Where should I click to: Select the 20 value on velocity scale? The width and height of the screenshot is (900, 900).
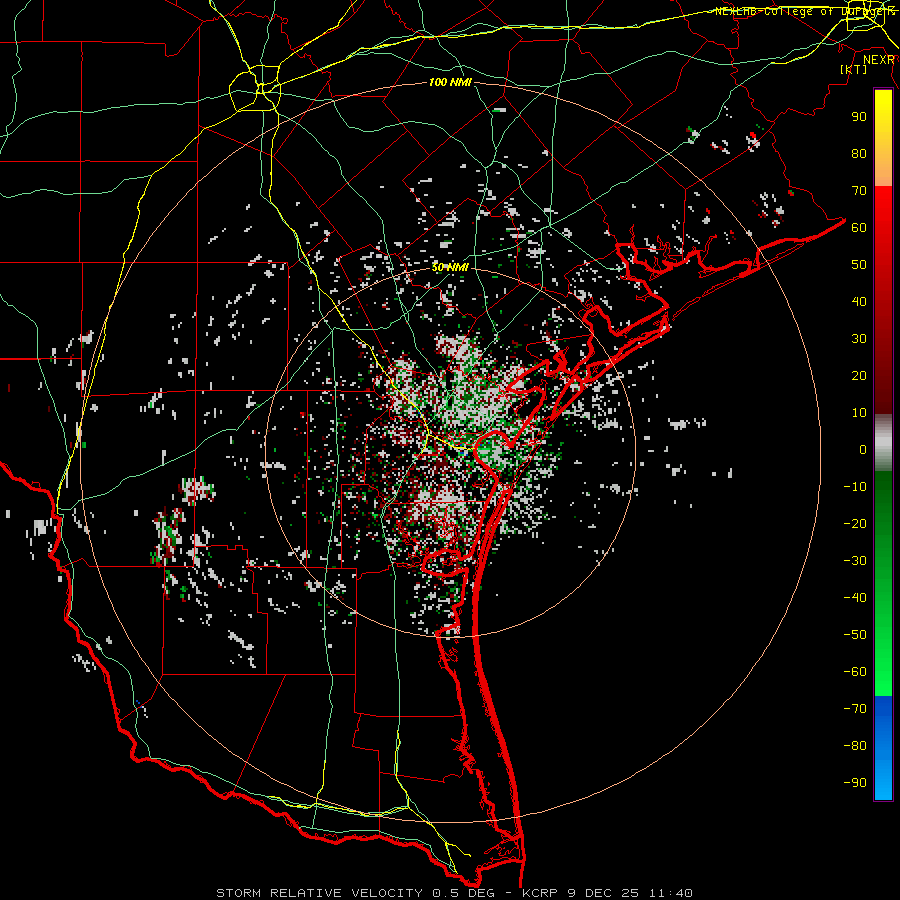tap(859, 375)
